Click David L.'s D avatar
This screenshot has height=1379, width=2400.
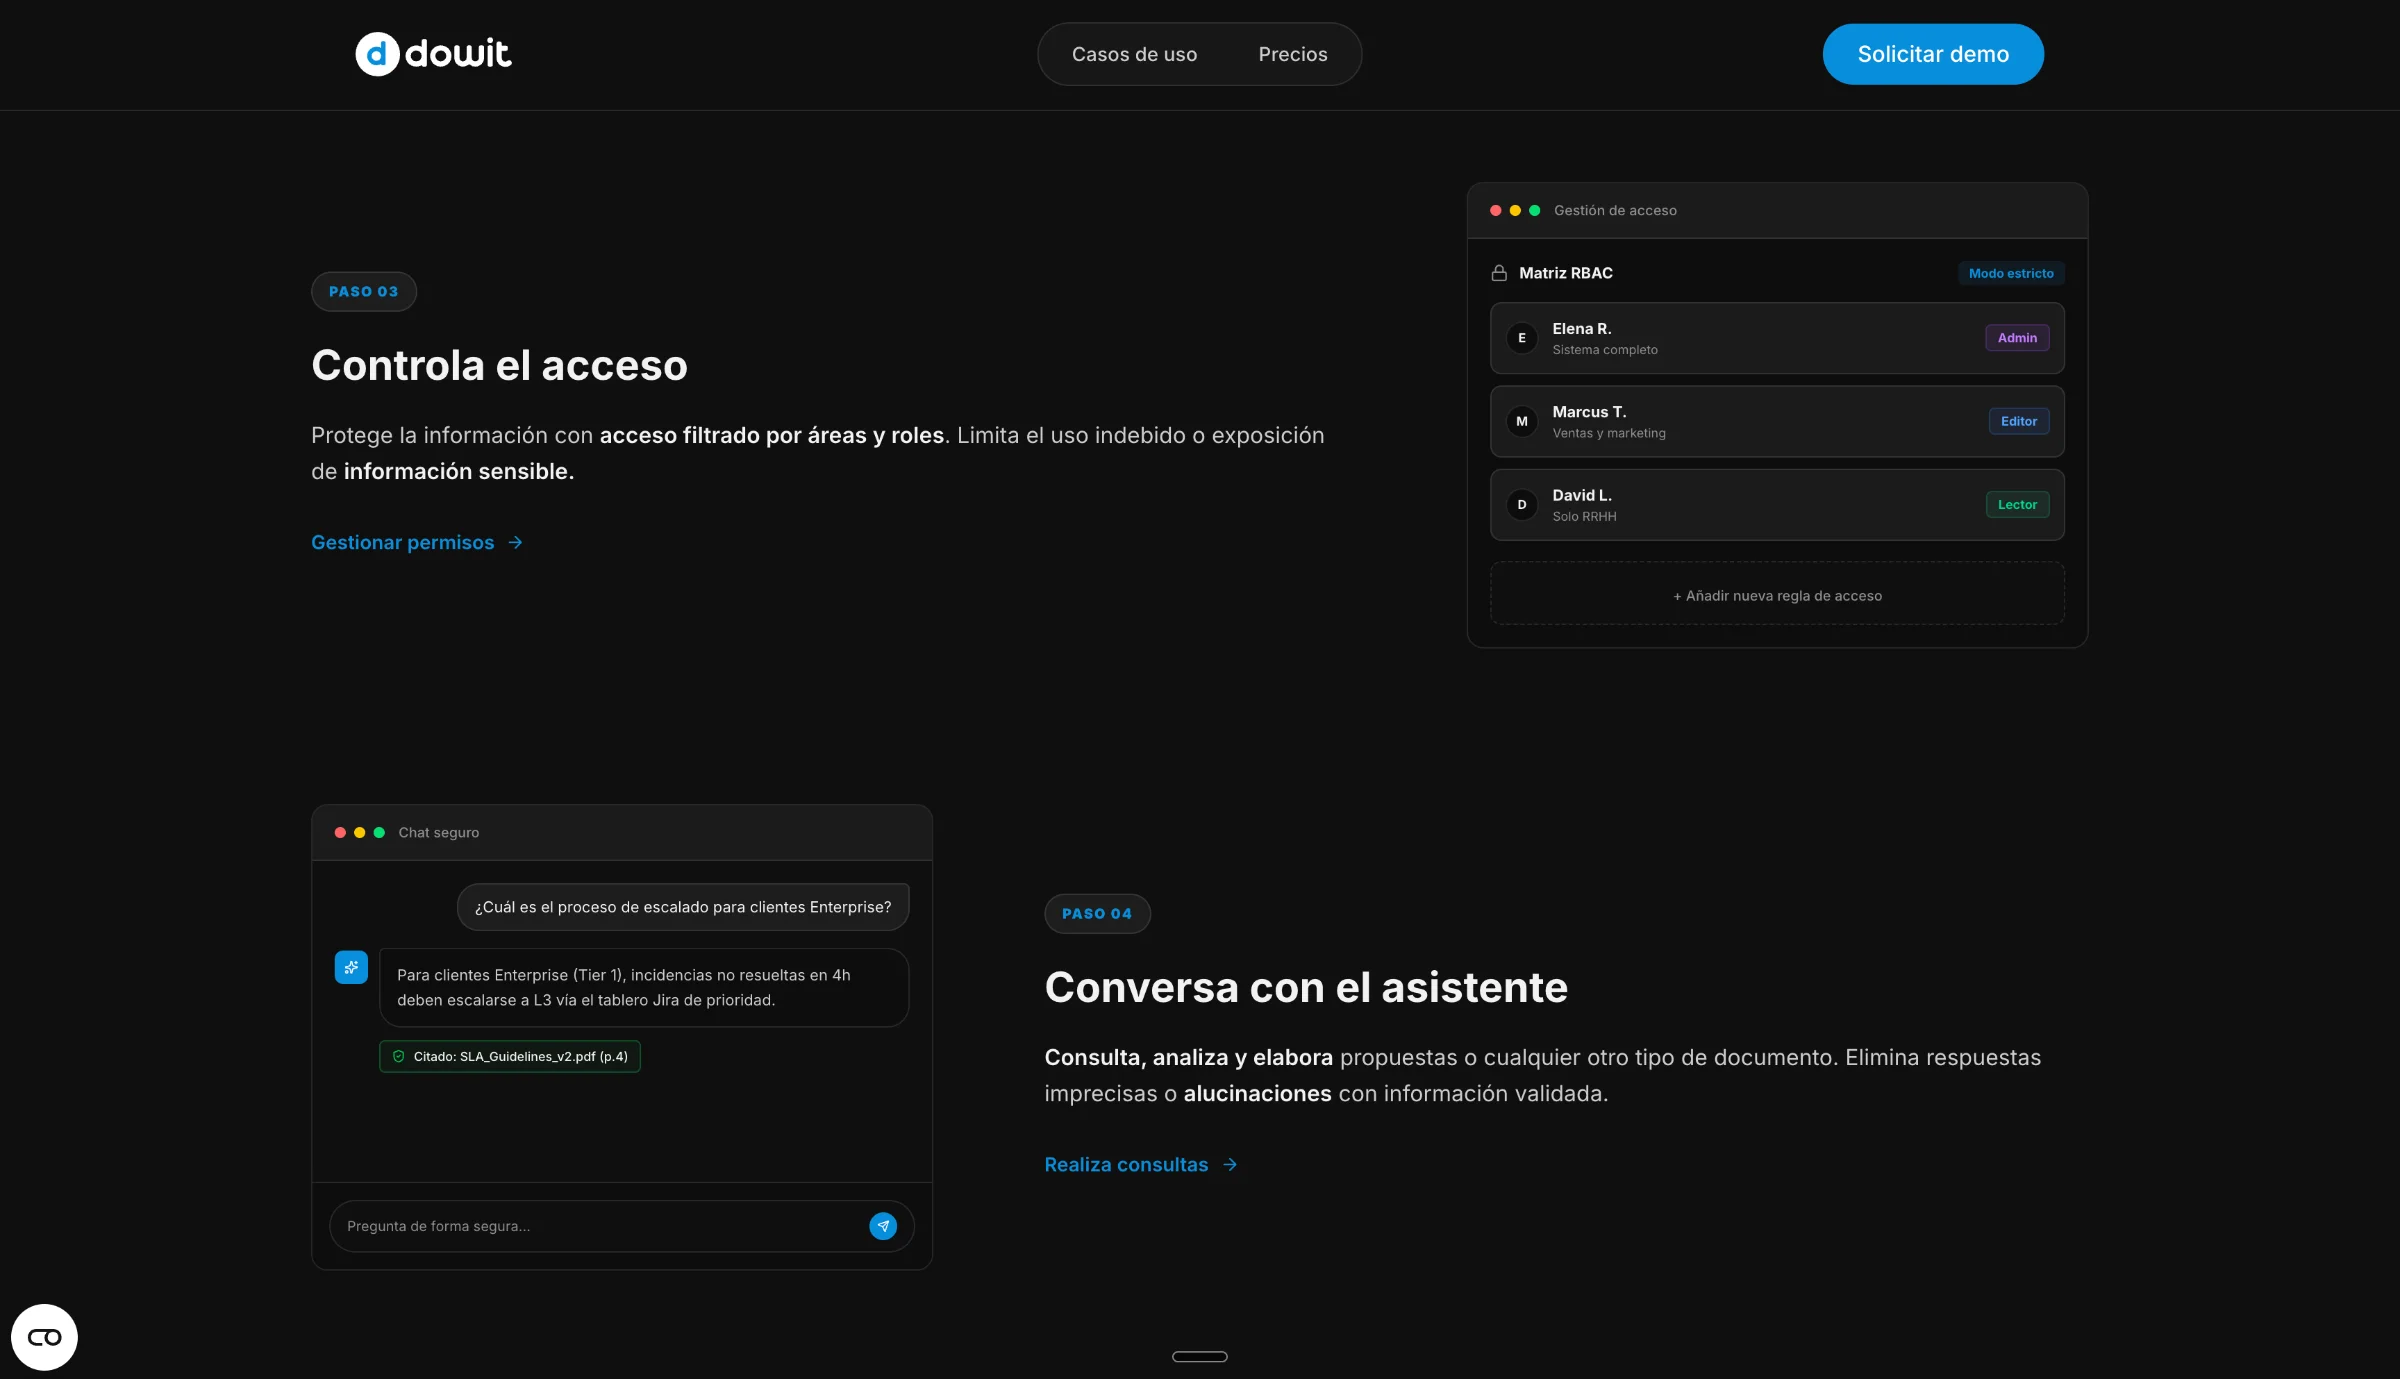pos(1522,505)
